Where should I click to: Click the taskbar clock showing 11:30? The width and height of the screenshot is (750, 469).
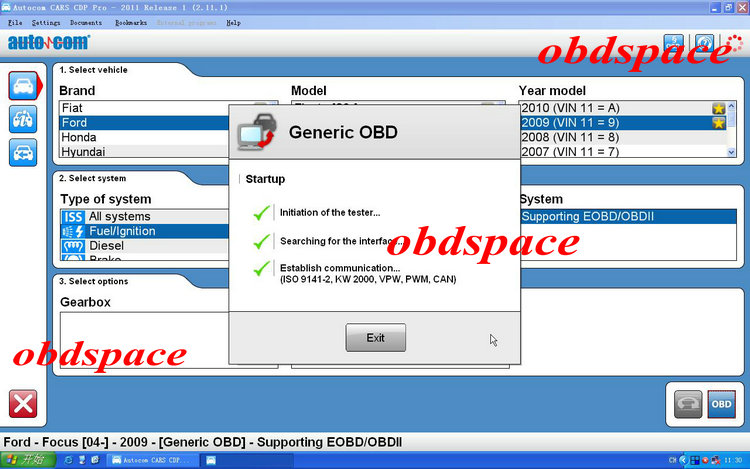733,460
